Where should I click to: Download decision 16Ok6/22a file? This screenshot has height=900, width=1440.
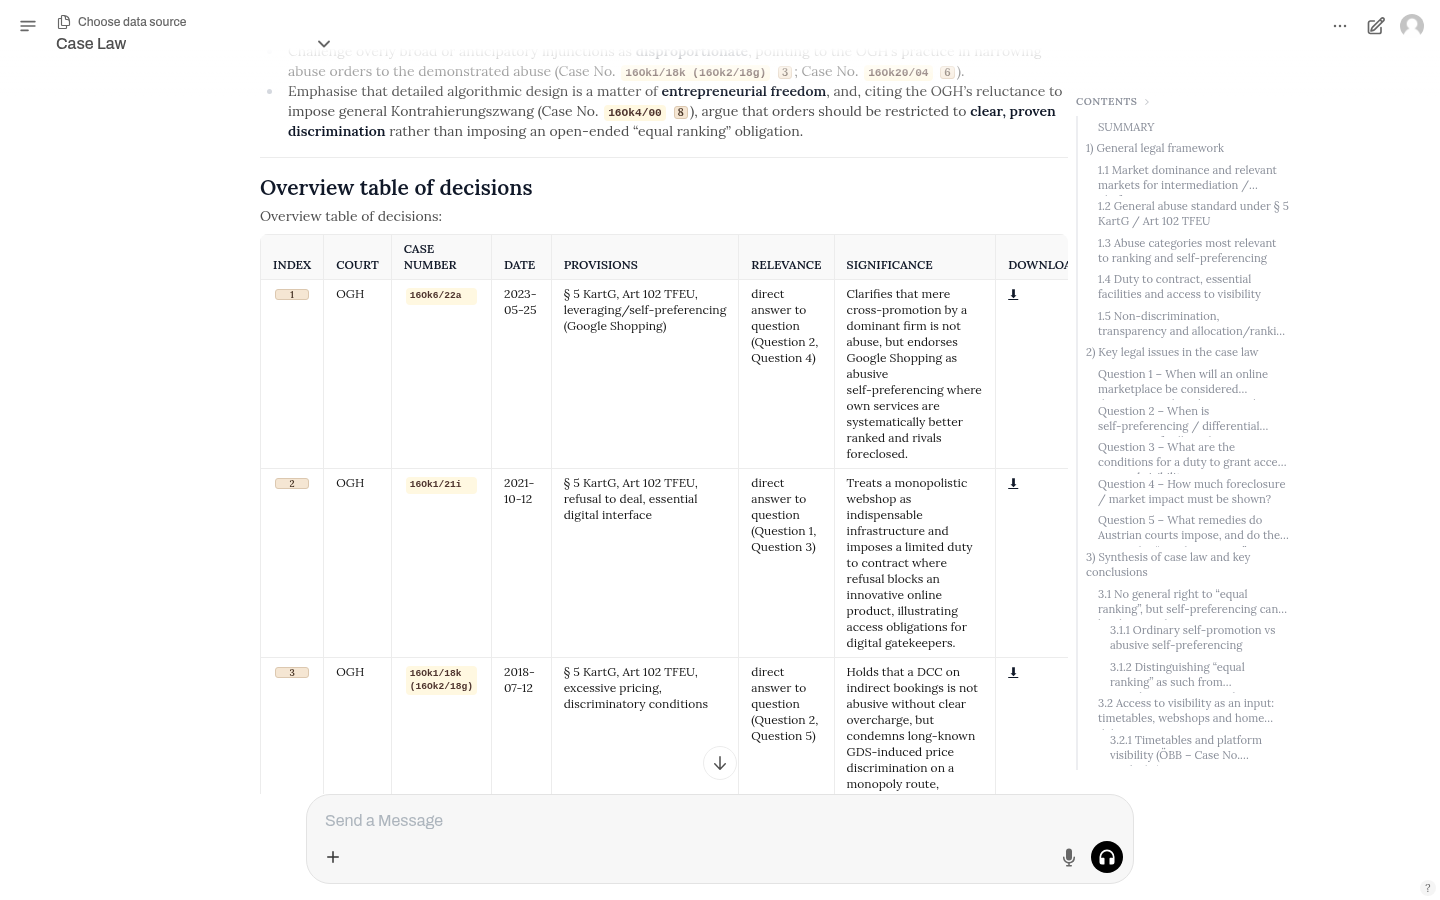tap(1013, 295)
